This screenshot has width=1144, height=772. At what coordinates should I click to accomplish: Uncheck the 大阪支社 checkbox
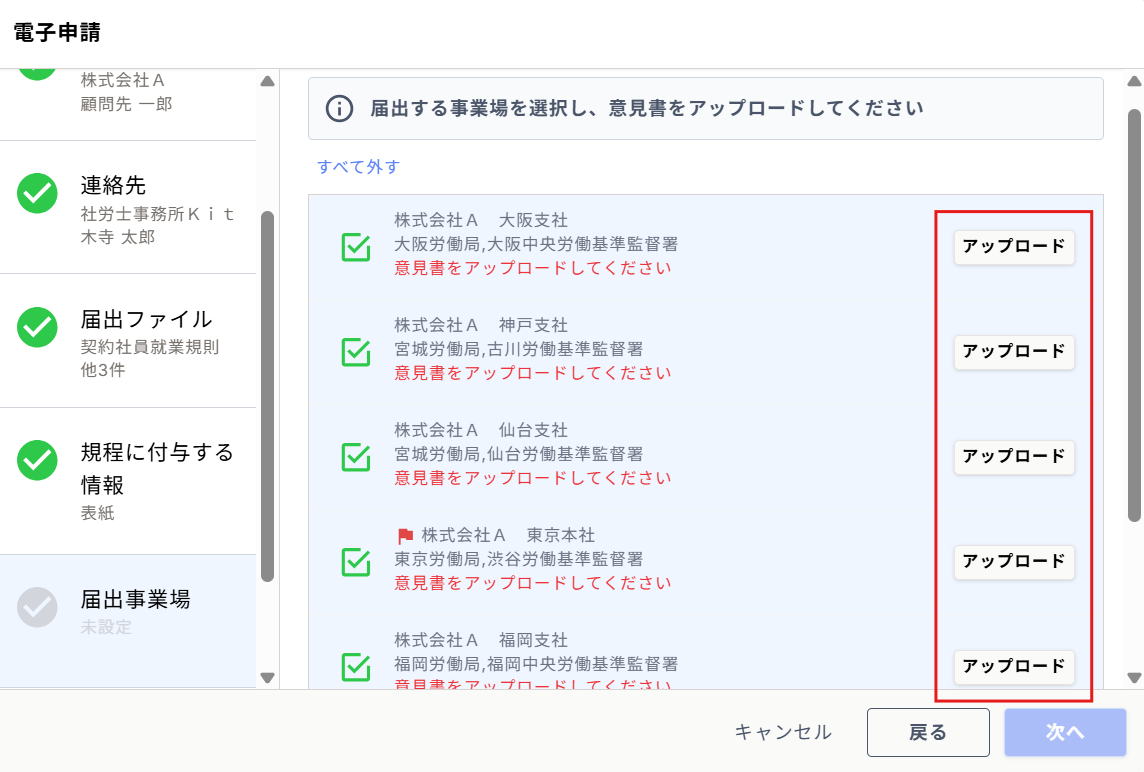pos(356,247)
